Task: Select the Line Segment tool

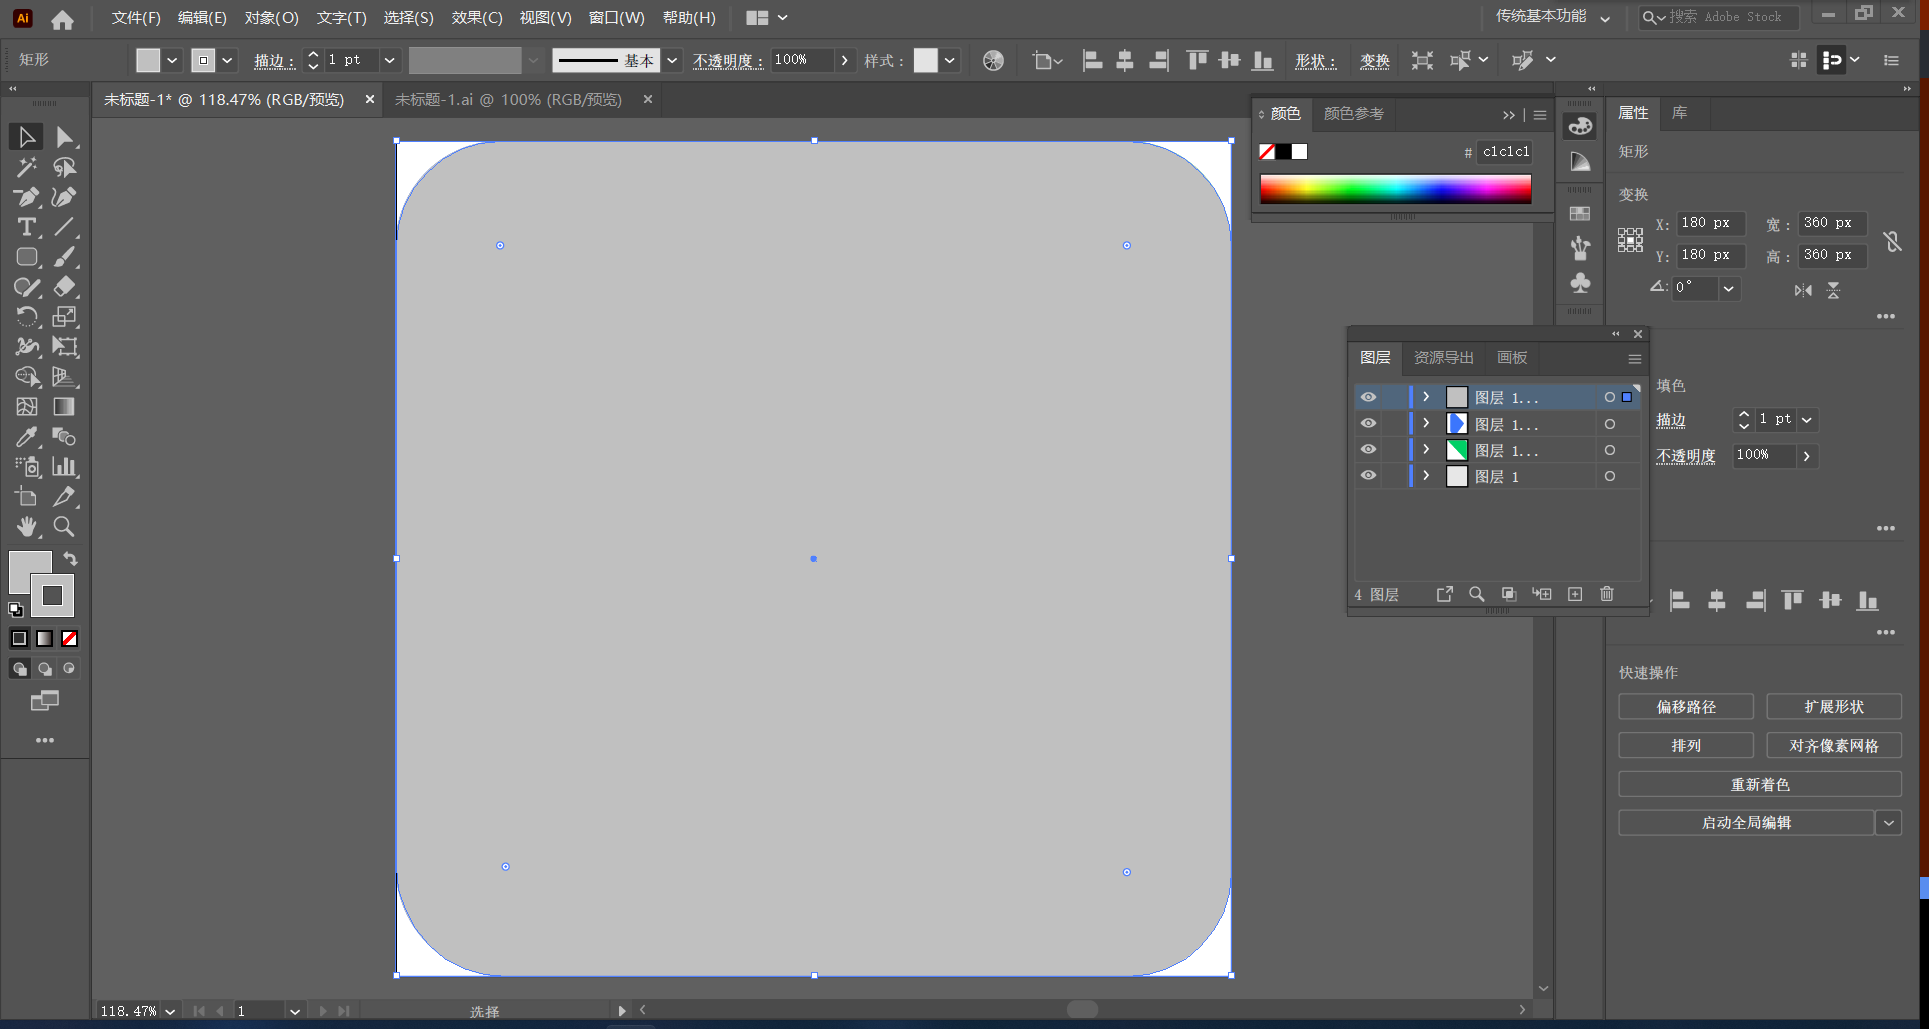Action: coord(65,227)
